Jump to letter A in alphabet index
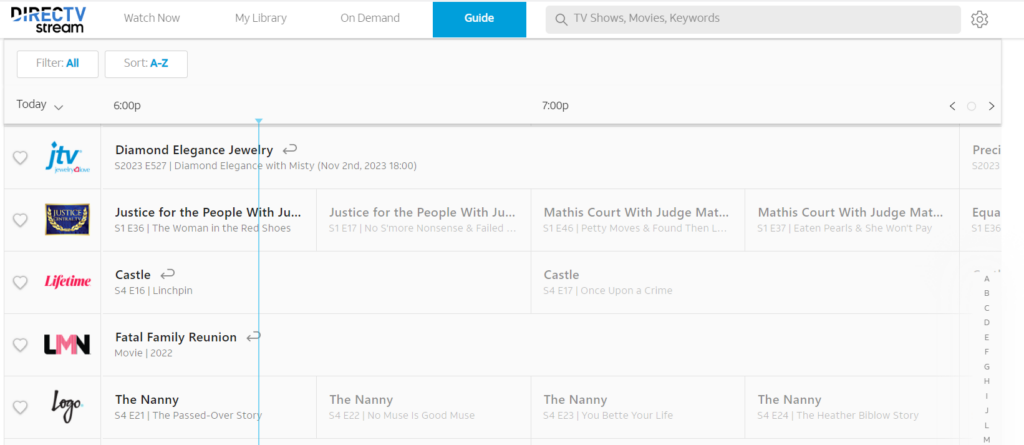Image resolution: width=1024 pixels, height=445 pixels. point(987,278)
